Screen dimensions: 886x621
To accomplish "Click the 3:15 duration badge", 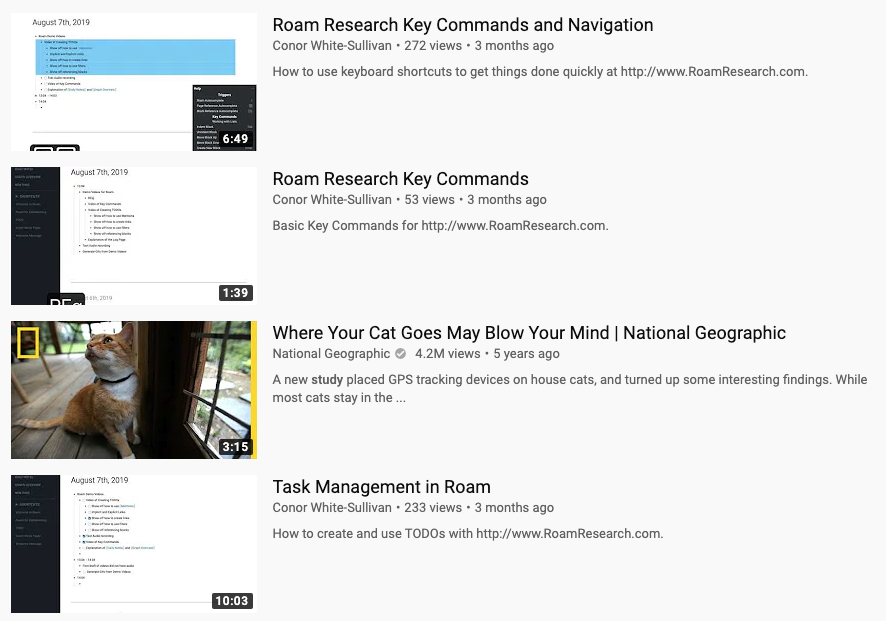I will pyautogui.click(x=235, y=447).
